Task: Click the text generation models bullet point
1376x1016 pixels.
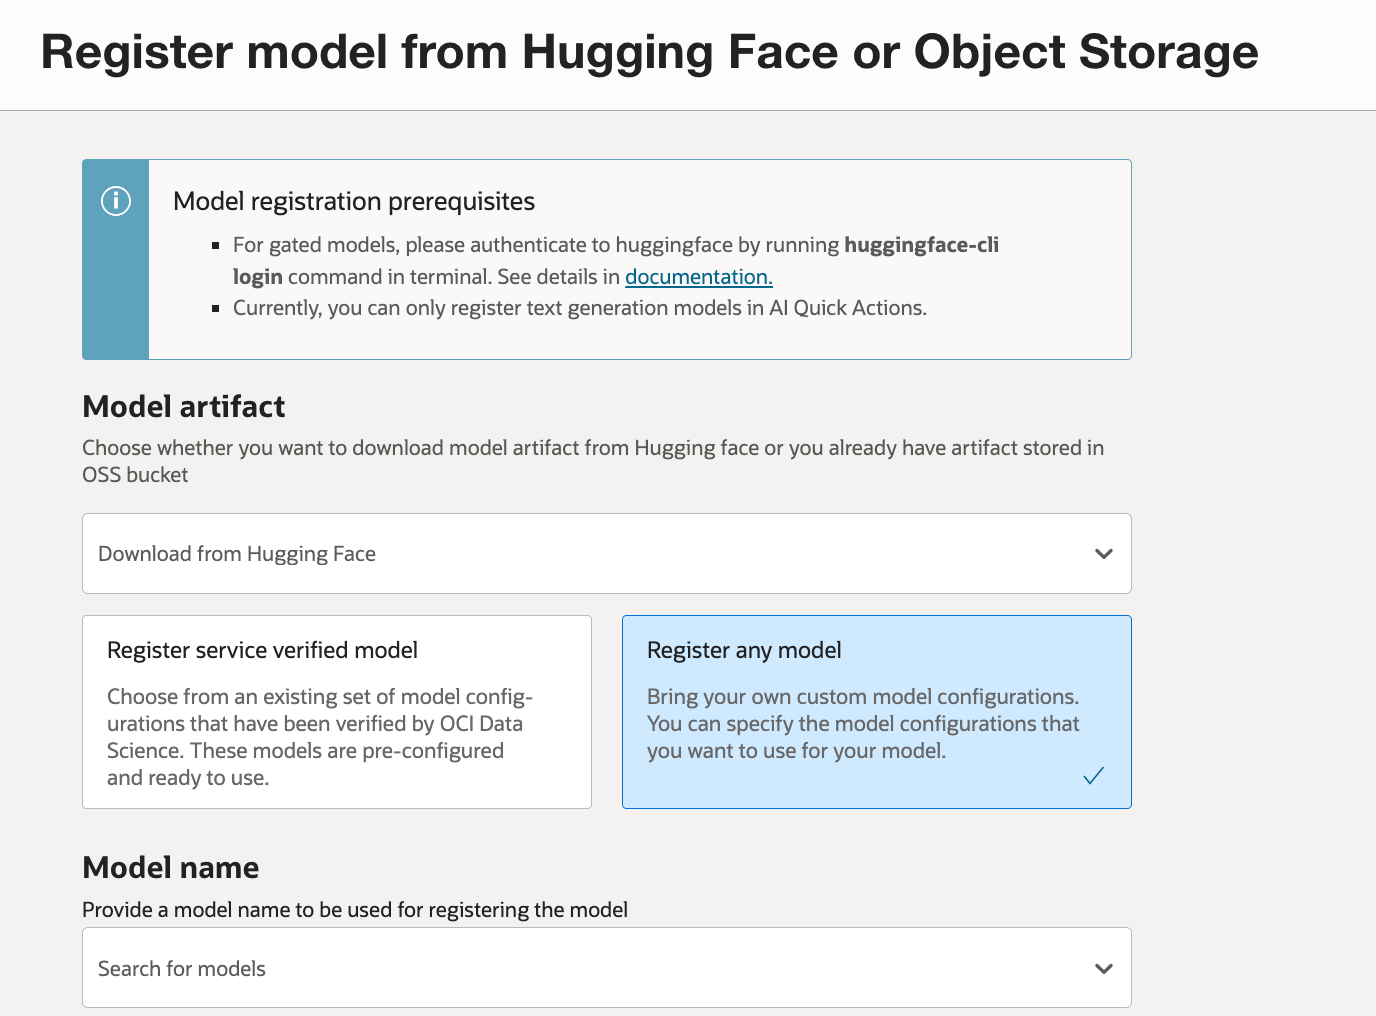Action: pyautogui.click(x=580, y=308)
